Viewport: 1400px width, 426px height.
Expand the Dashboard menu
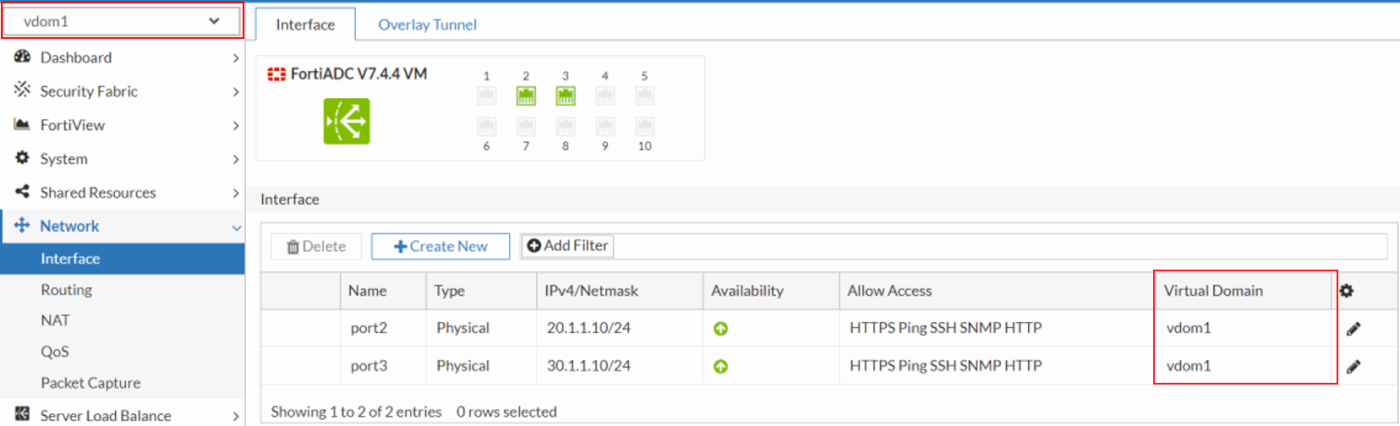coord(122,58)
